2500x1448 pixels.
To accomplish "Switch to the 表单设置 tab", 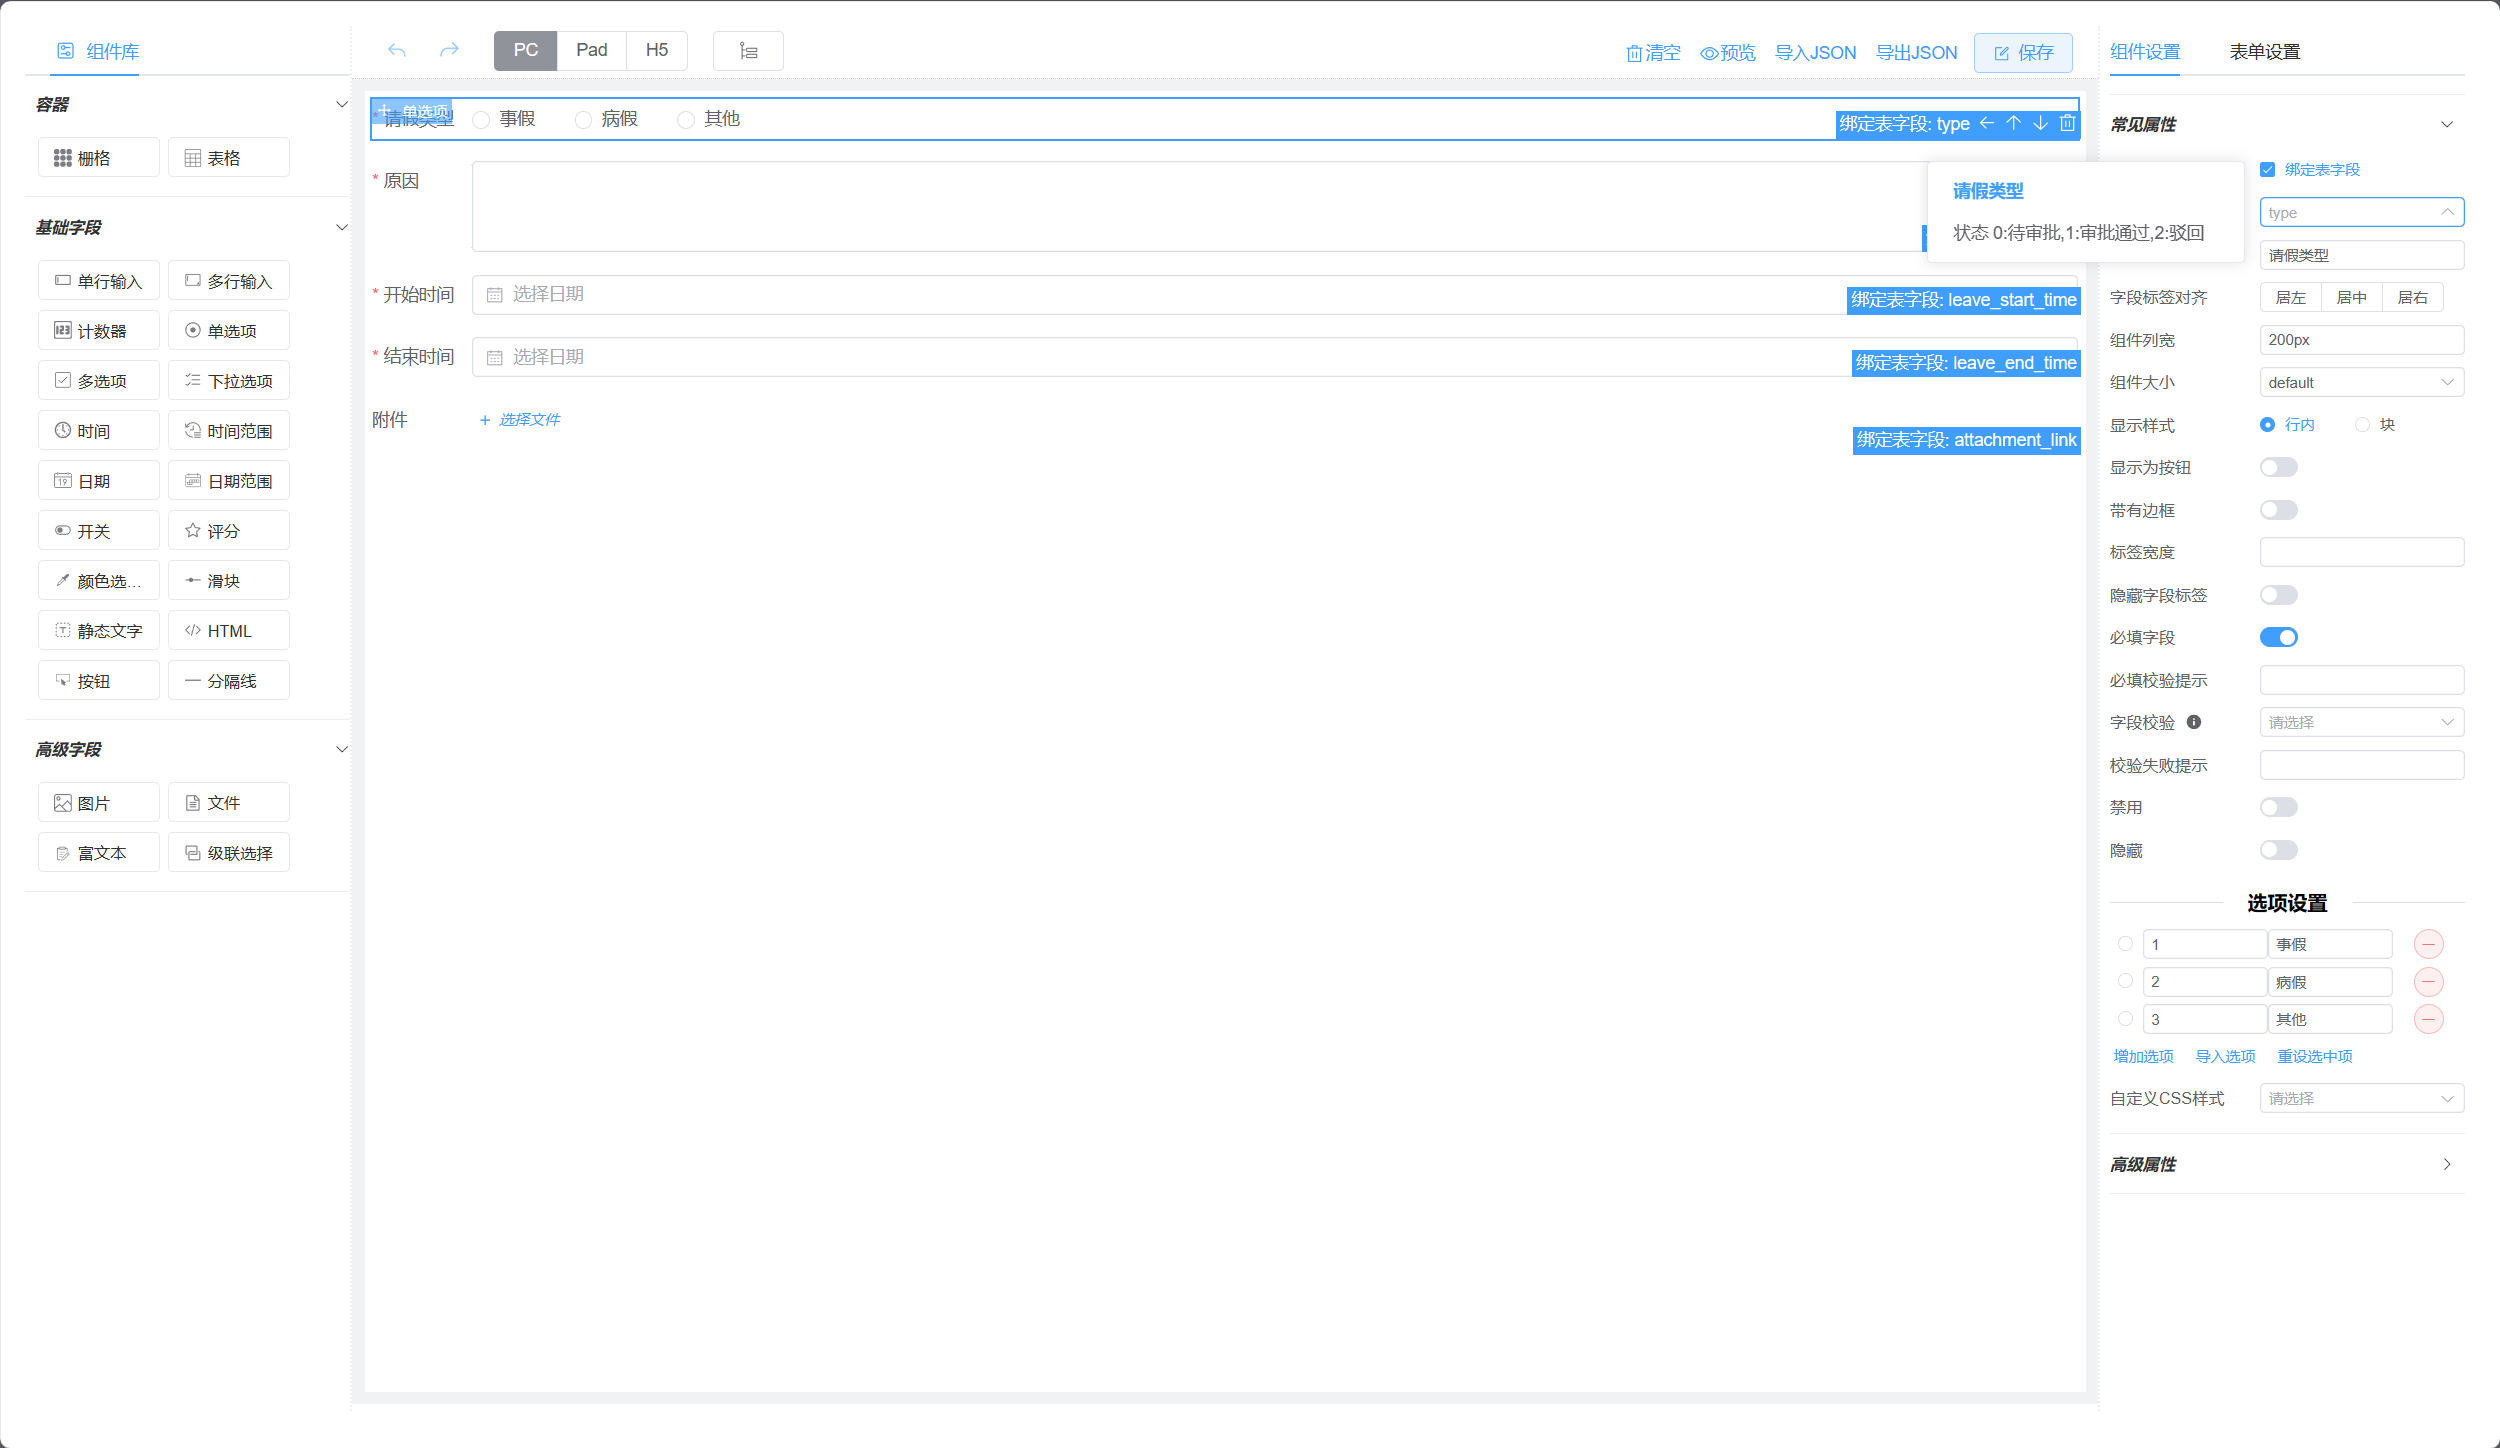I will pos(2264,52).
